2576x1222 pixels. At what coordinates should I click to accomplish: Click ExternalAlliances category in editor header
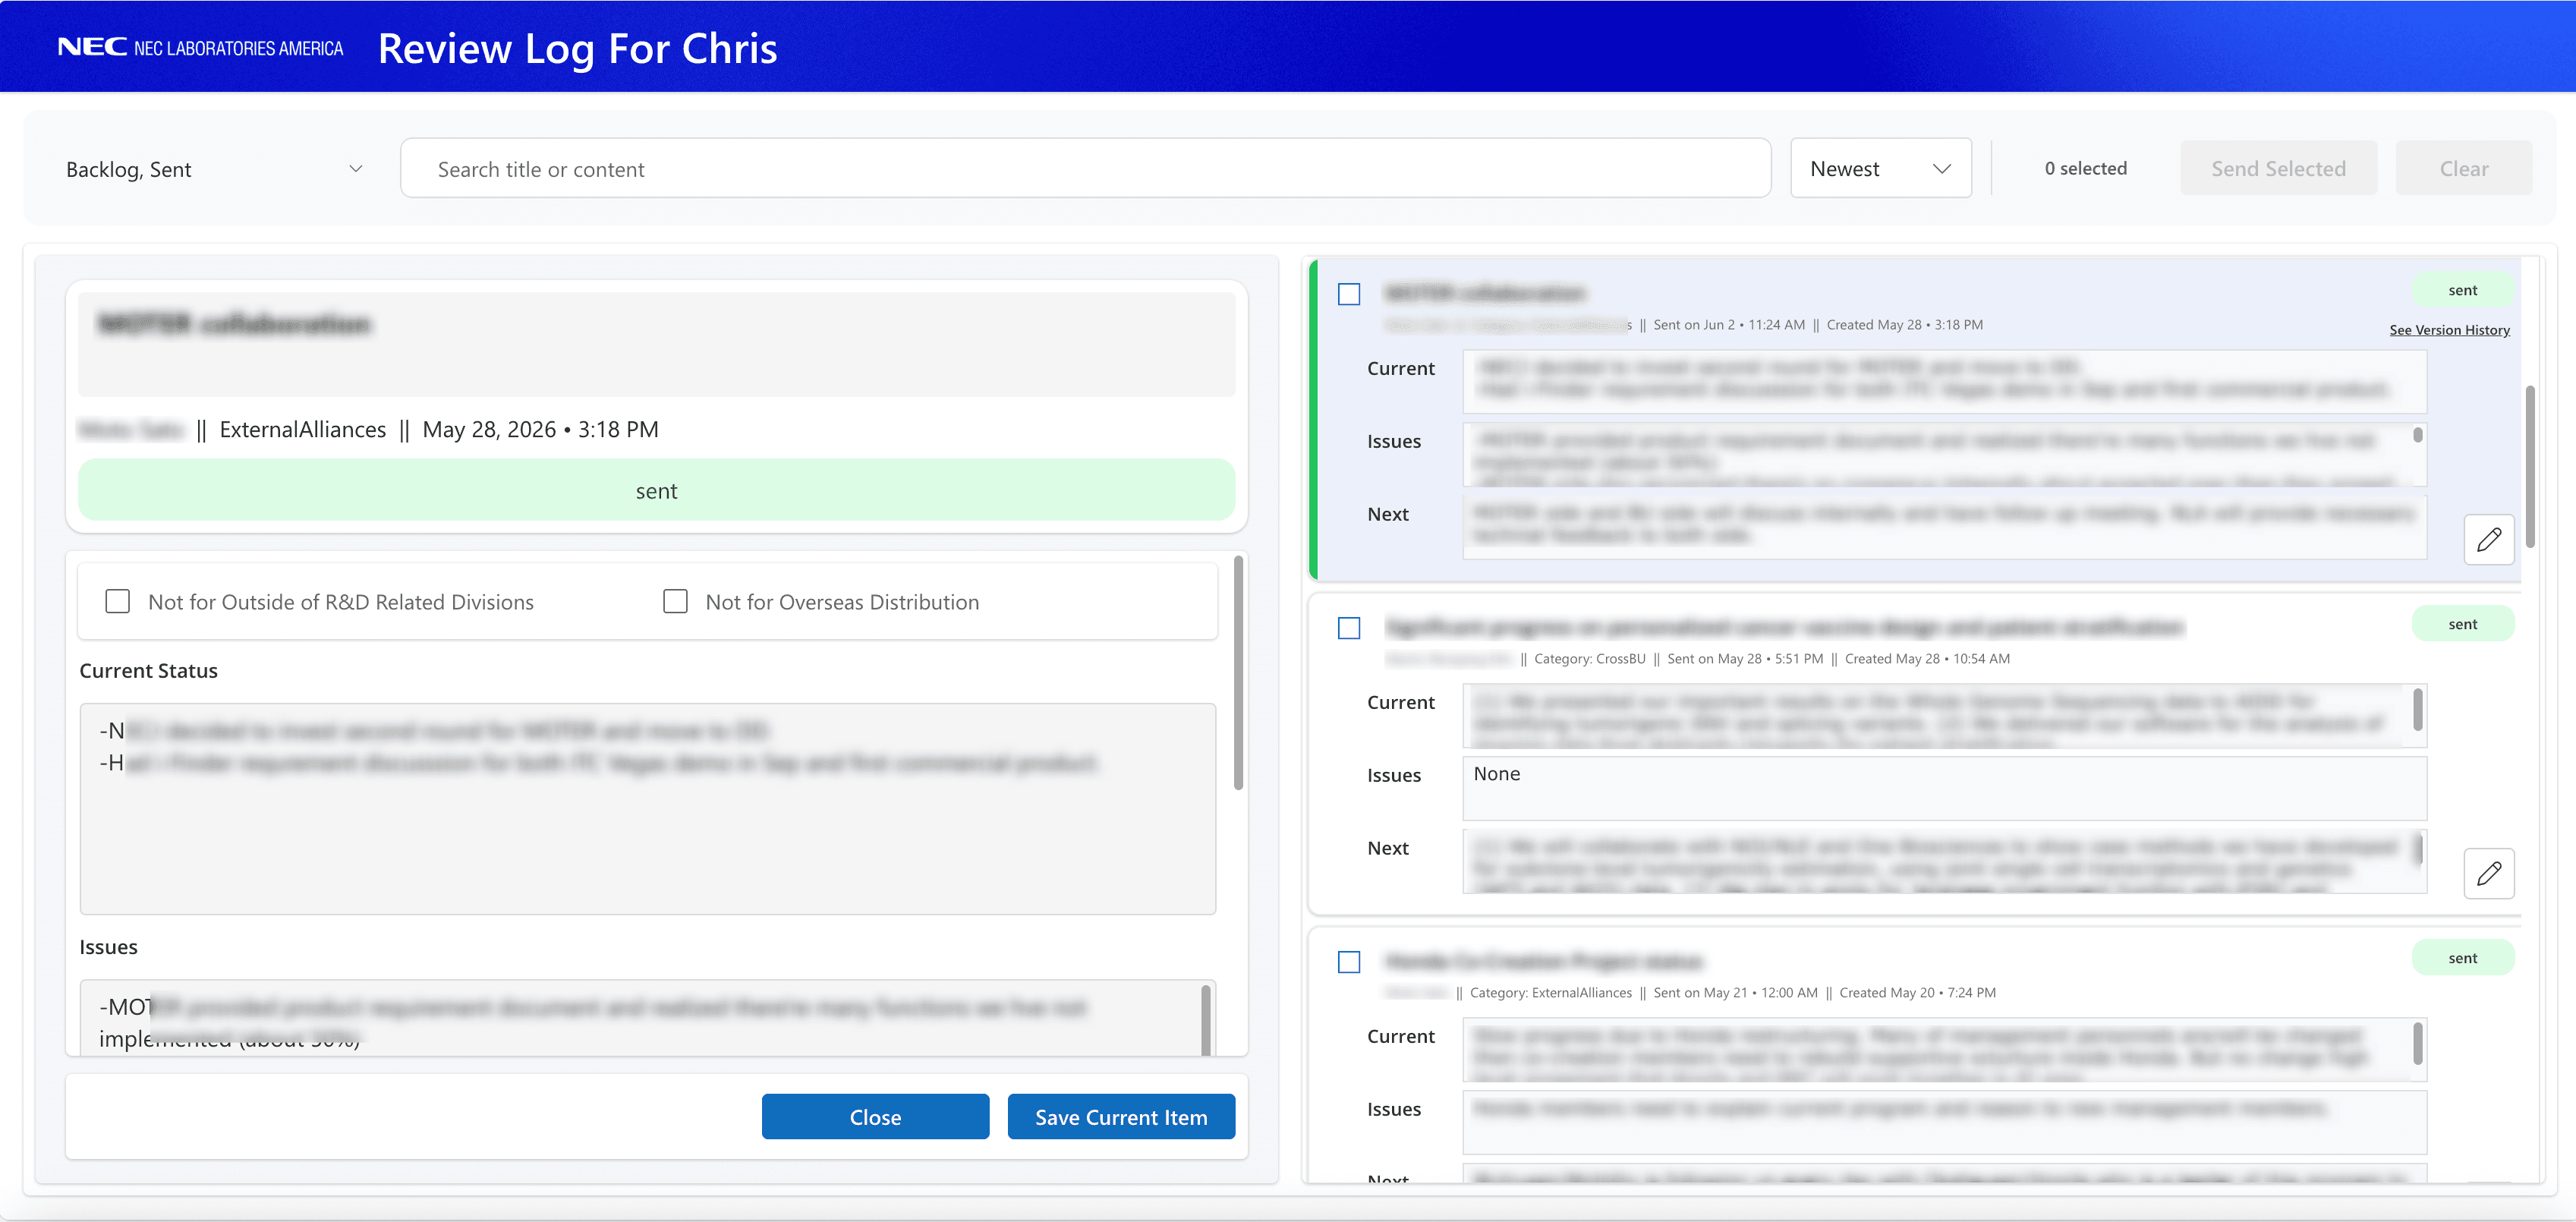click(x=302, y=430)
